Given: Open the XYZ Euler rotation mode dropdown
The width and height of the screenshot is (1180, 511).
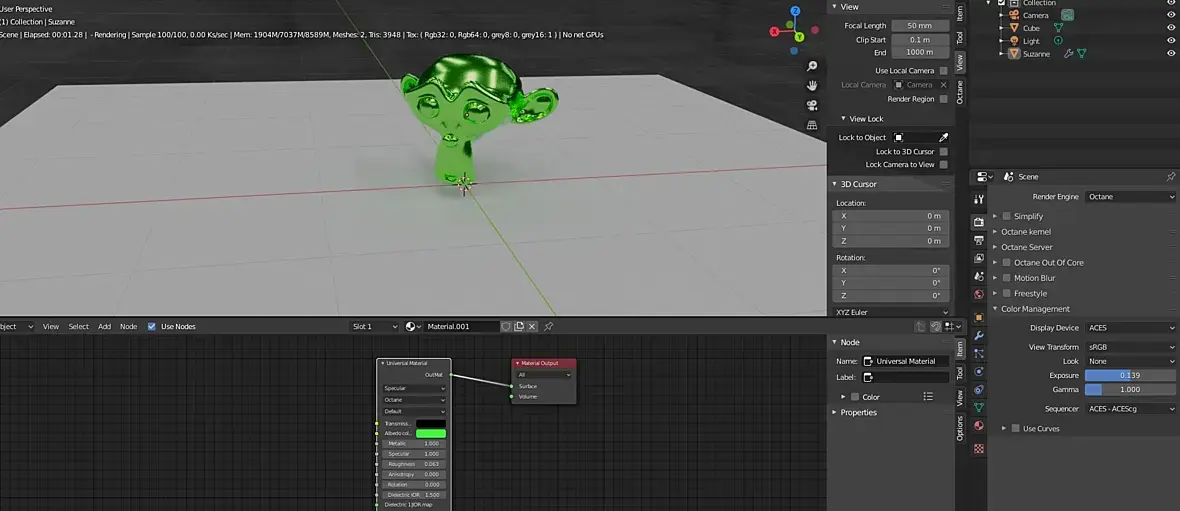Looking at the screenshot, I should pyautogui.click(x=891, y=312).
